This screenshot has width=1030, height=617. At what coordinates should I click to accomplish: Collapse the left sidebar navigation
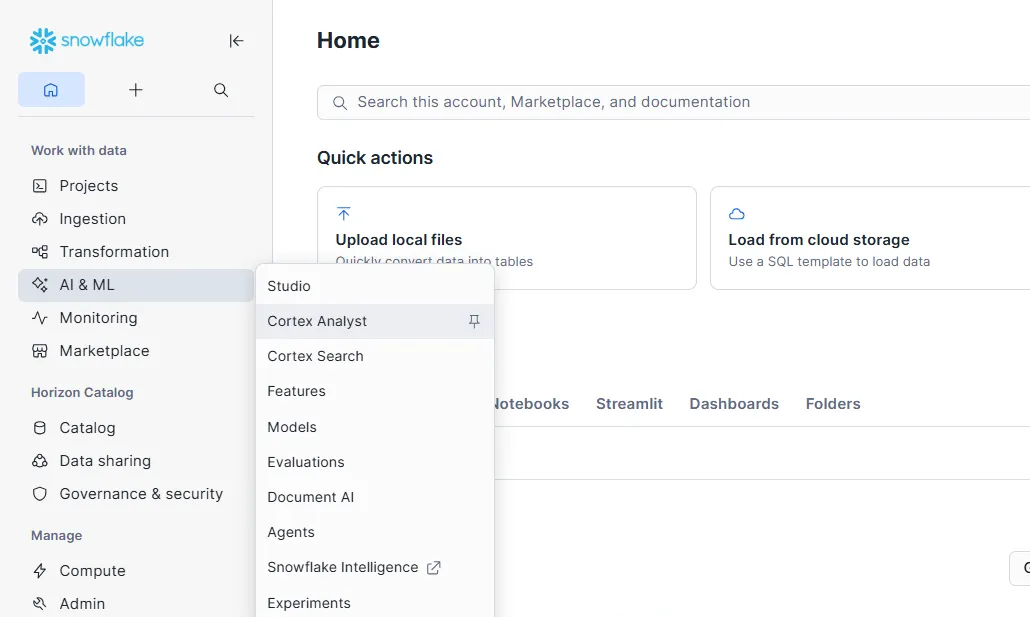coord(236,41)
